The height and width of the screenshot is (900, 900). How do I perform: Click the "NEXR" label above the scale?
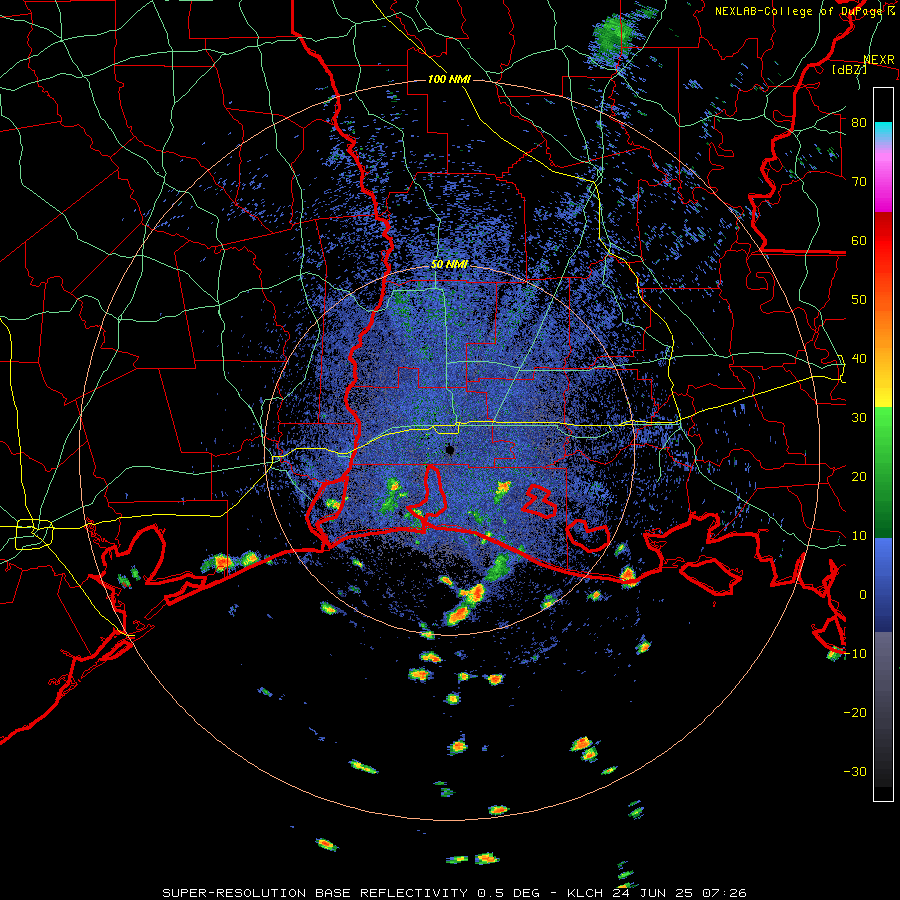click(x=879, y=59)
